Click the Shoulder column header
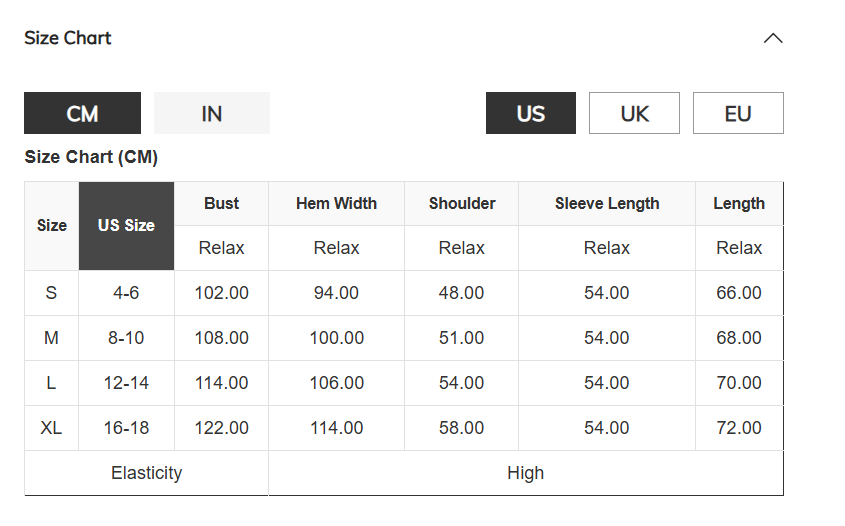 pyautogui.click(x=462, y=204)
